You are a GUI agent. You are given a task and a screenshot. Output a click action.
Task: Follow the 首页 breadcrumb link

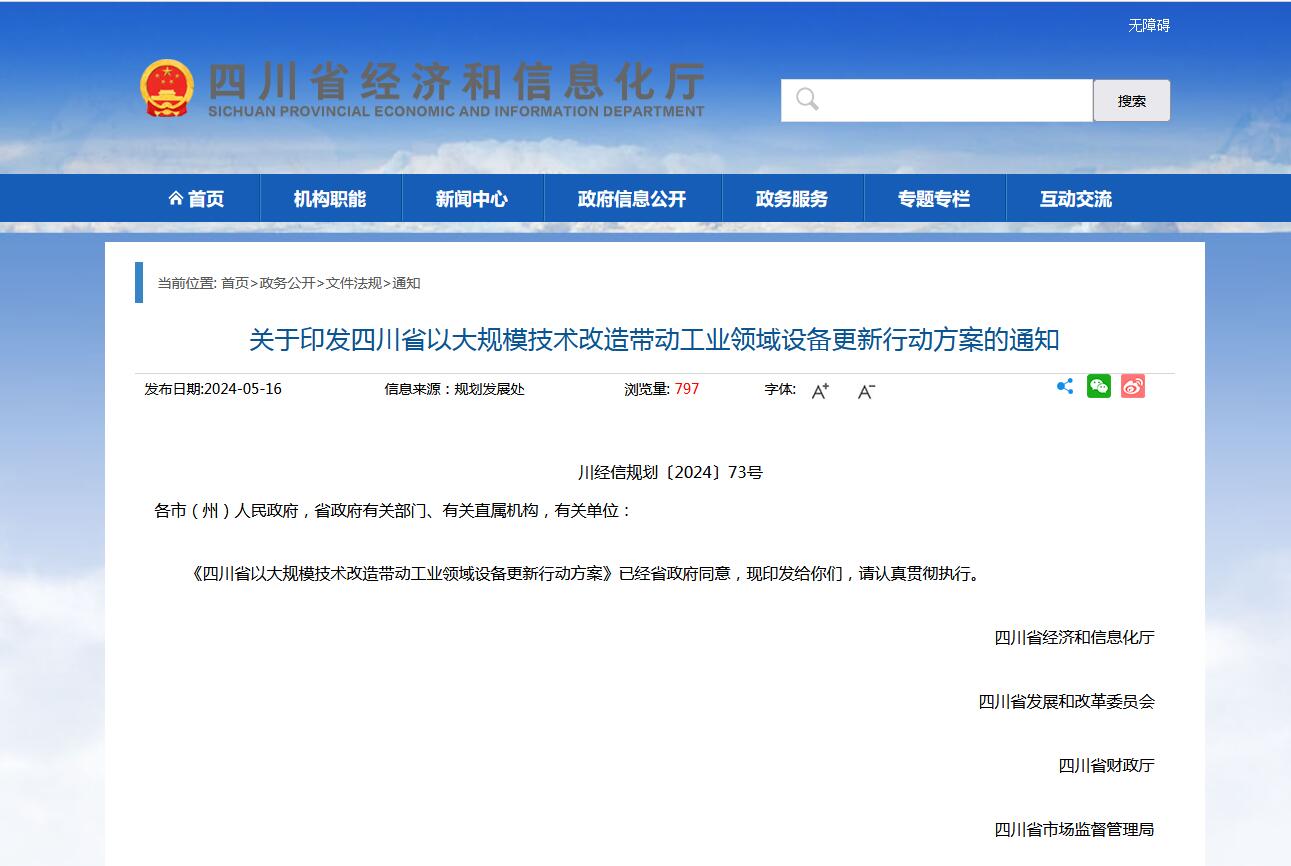[x=235, y=283]
